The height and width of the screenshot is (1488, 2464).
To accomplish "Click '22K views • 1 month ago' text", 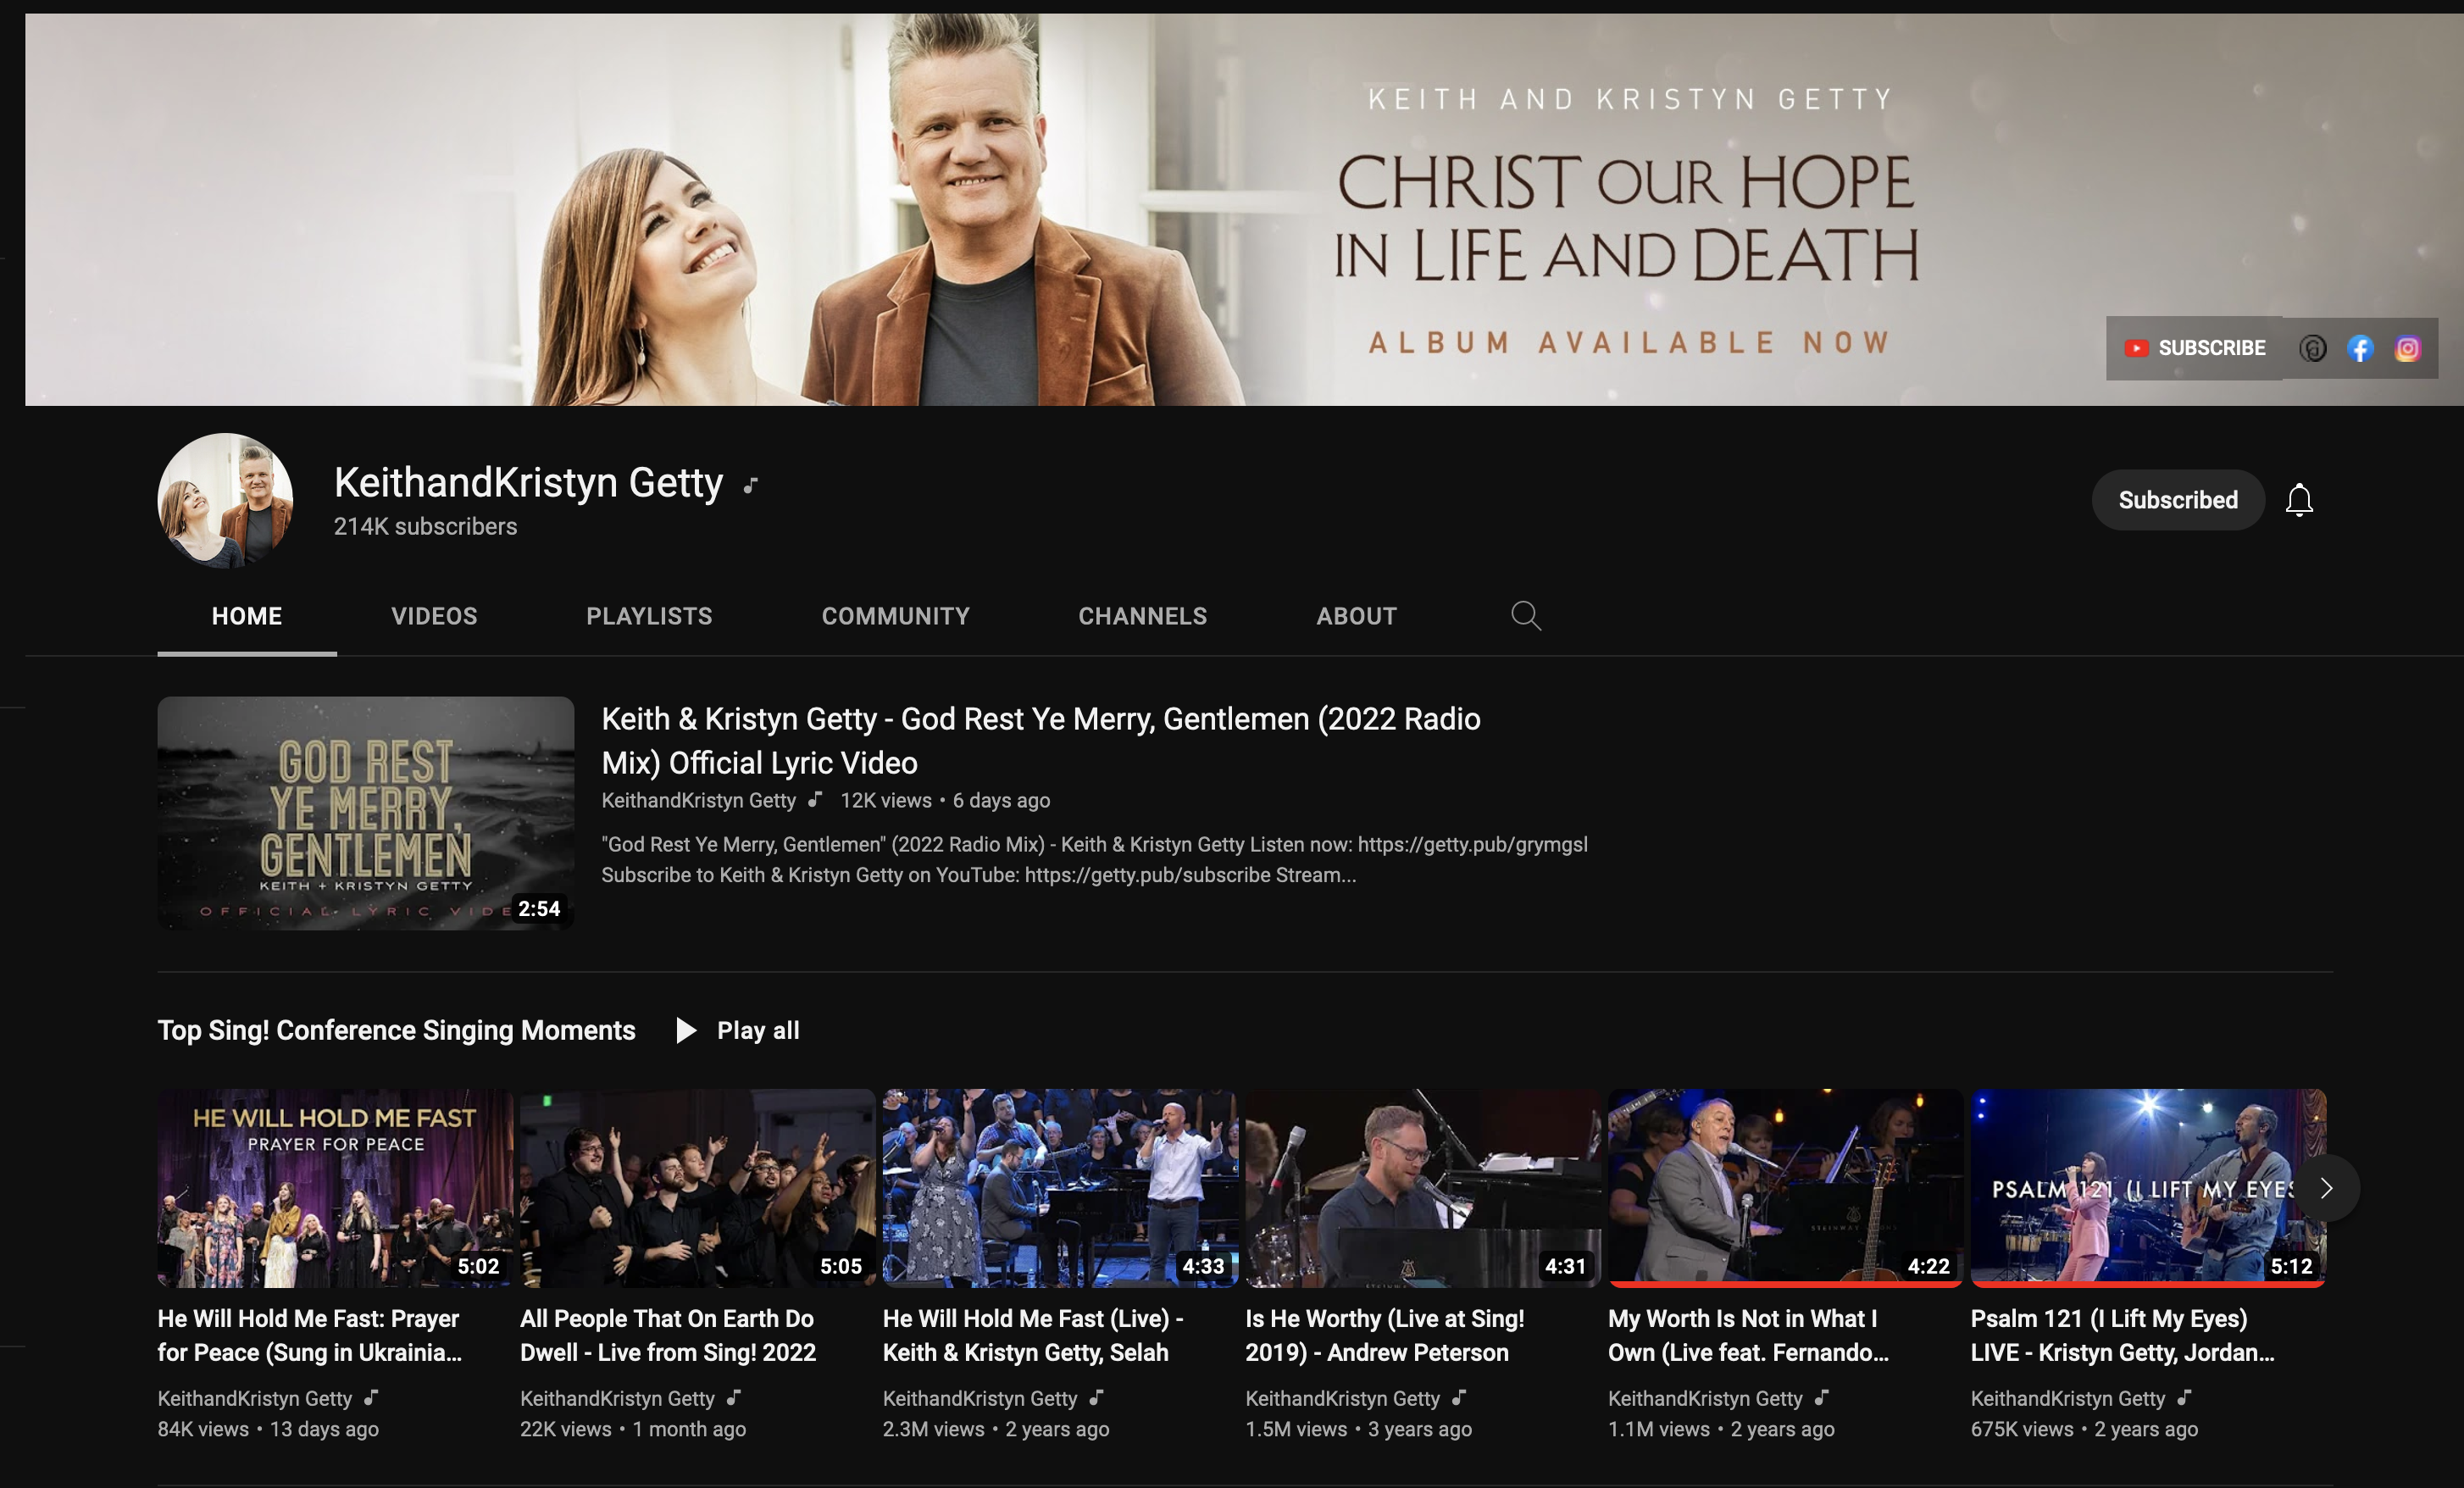I will (633, 1429).
